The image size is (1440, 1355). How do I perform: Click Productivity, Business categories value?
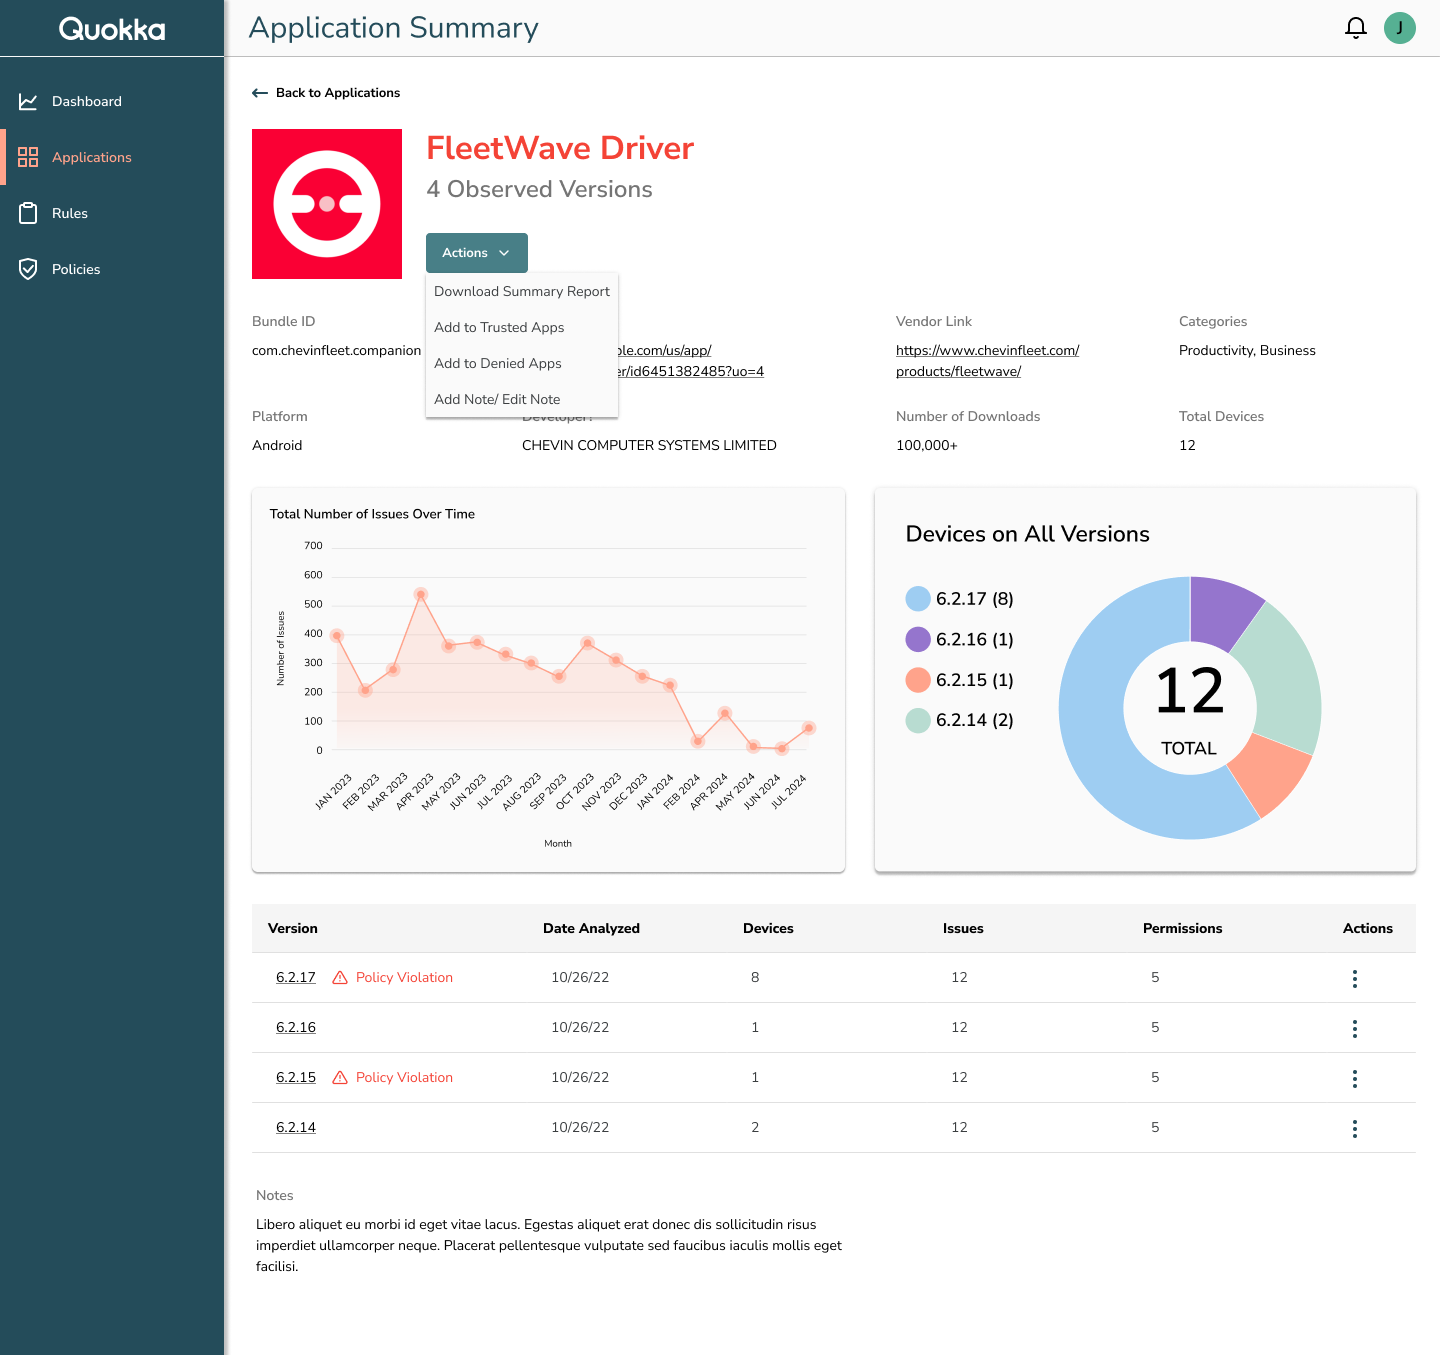tap(1247, 350)
